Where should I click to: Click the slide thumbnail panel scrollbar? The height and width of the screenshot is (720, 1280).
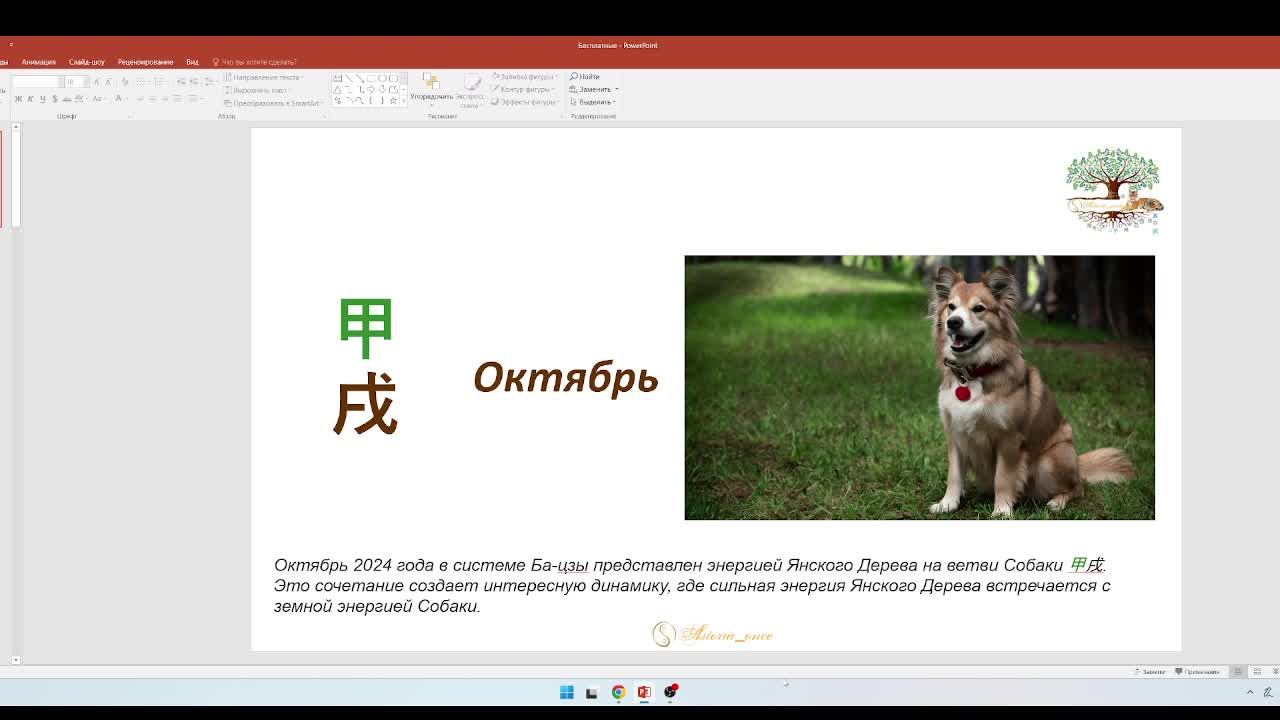pyautogui.click(x=15, y=393)
